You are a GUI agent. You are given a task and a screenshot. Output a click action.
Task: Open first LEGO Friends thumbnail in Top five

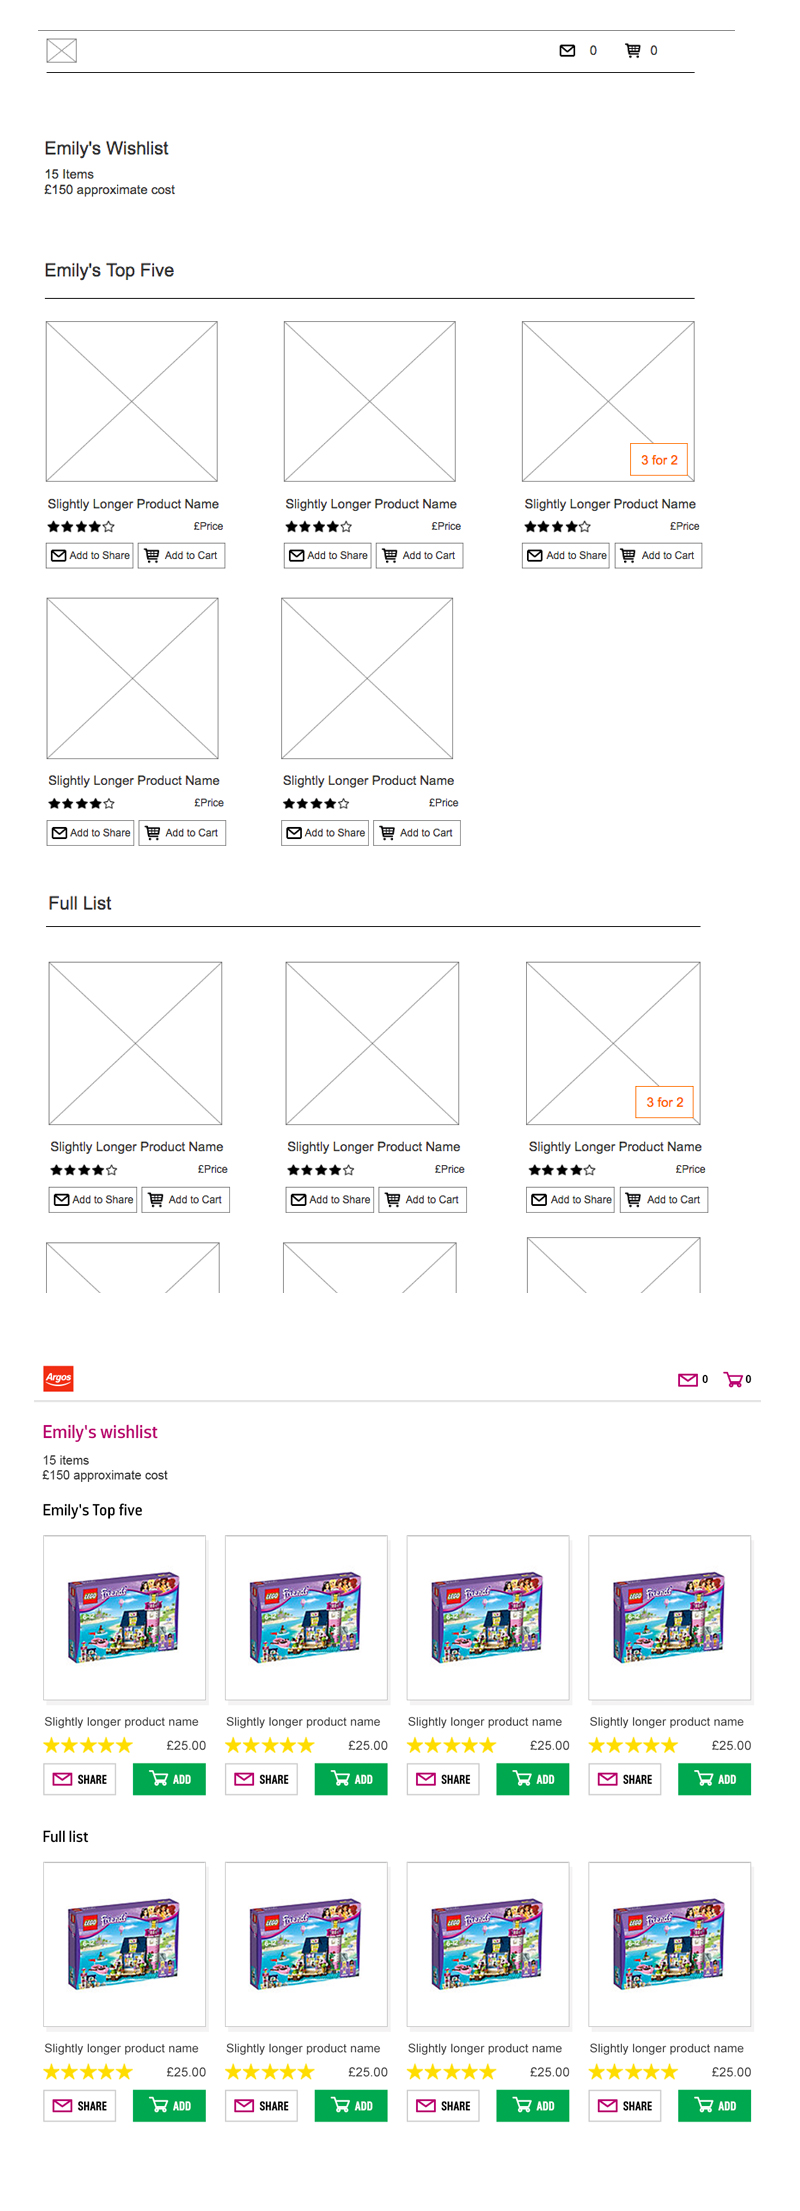[124, 1617]
